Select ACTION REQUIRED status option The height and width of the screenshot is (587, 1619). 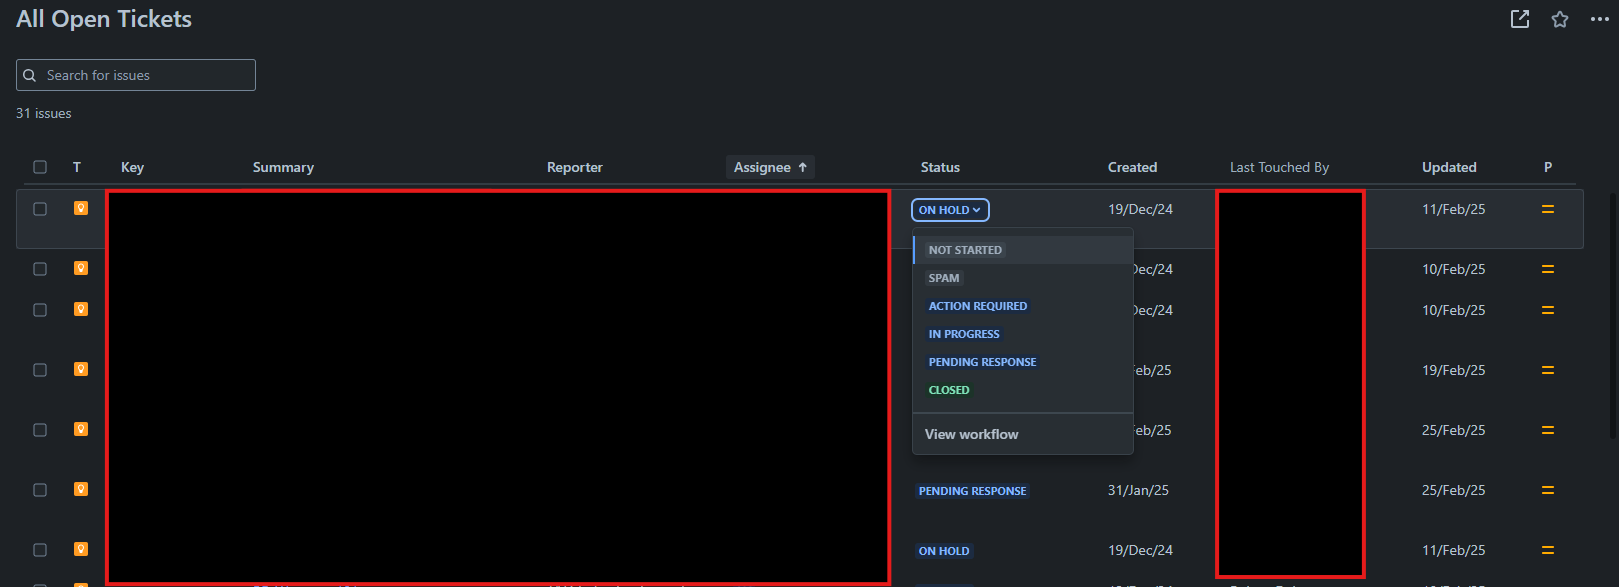[x=1023, y=306]
